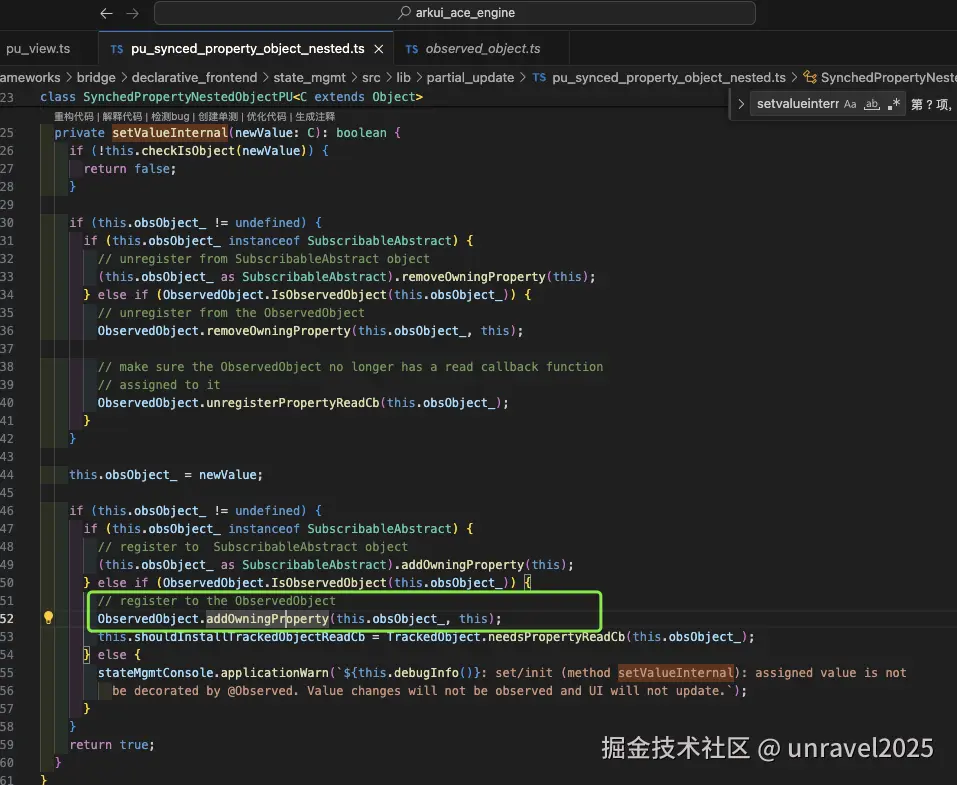
Task: Click the 解释代码 code lens action
Action: click(122, 117)
